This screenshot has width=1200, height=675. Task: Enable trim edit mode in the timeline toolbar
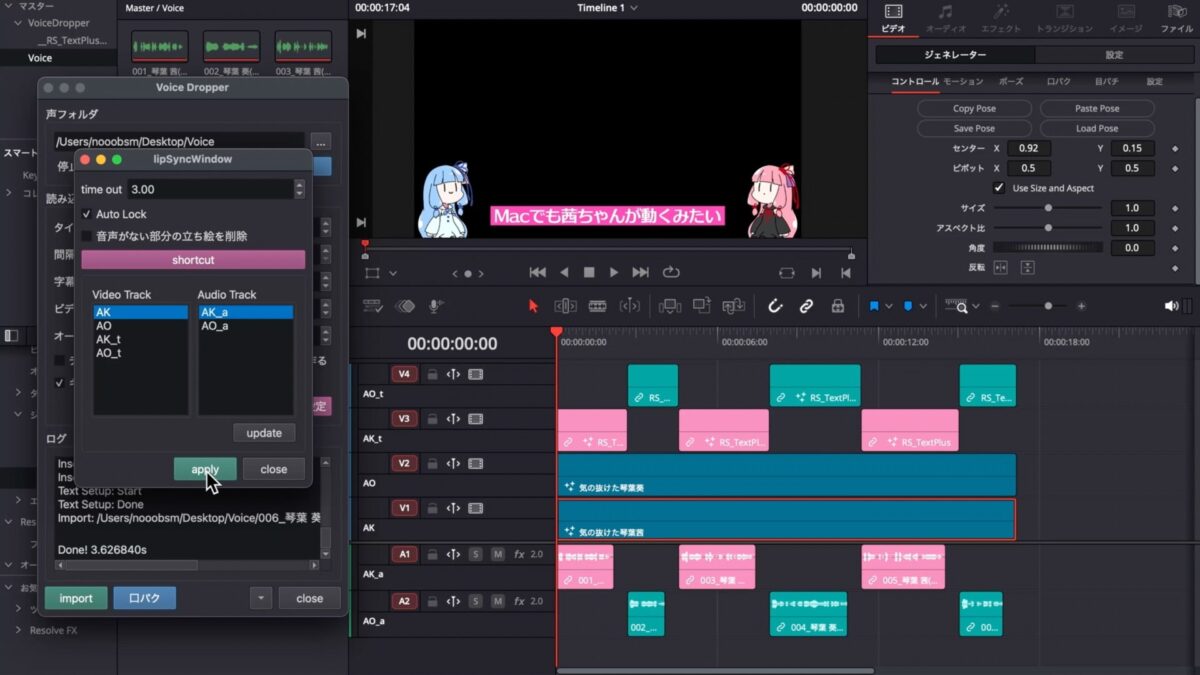pos(565,304)
